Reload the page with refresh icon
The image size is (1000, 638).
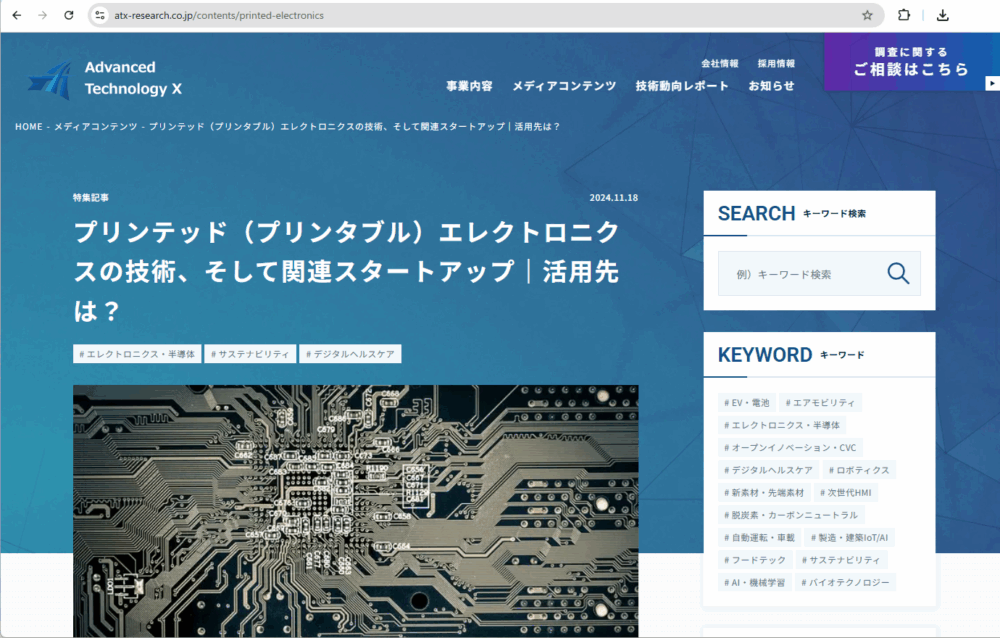[69, 15]
